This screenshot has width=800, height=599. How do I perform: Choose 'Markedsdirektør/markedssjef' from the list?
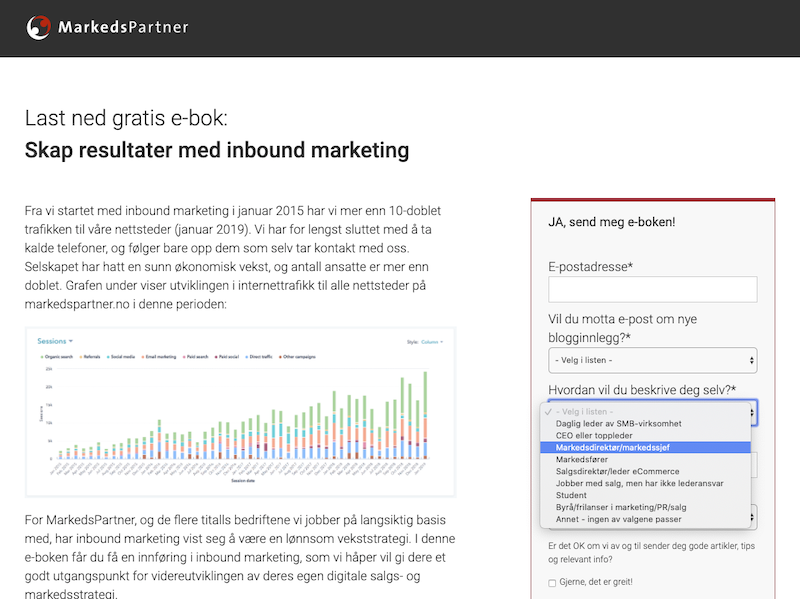tap(645, 447)
